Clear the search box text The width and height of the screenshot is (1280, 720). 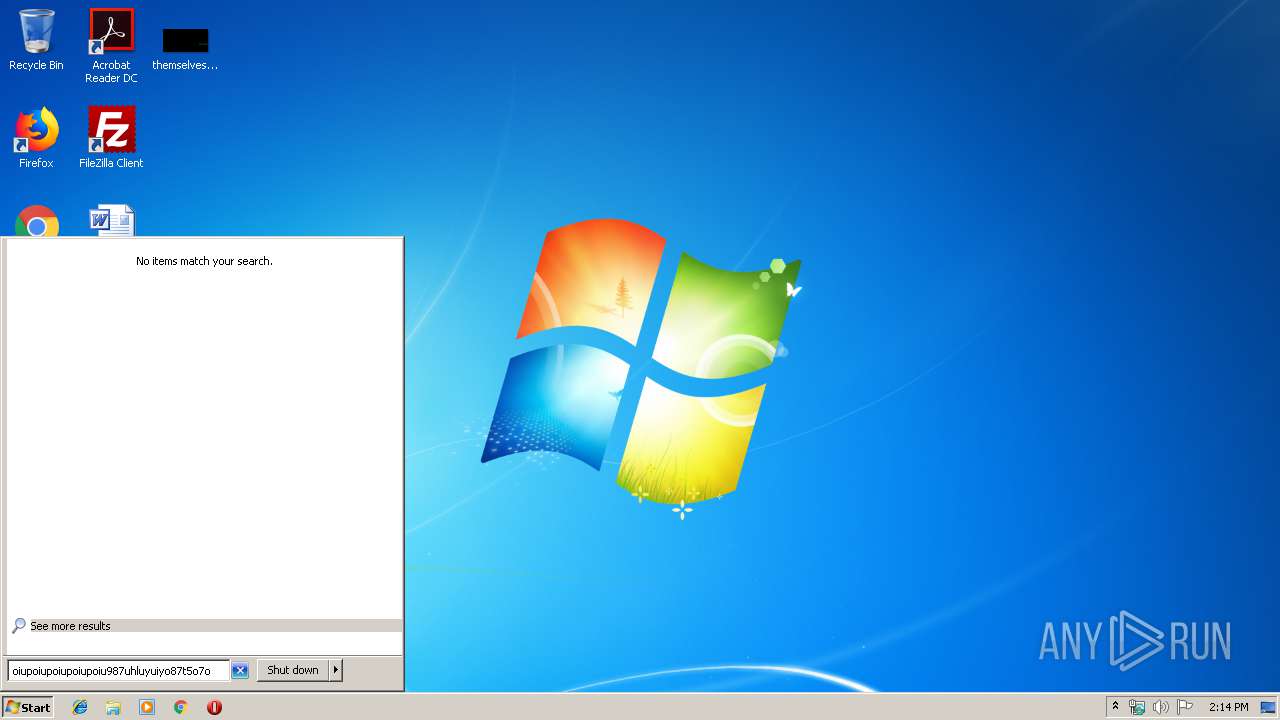point(240,670)
